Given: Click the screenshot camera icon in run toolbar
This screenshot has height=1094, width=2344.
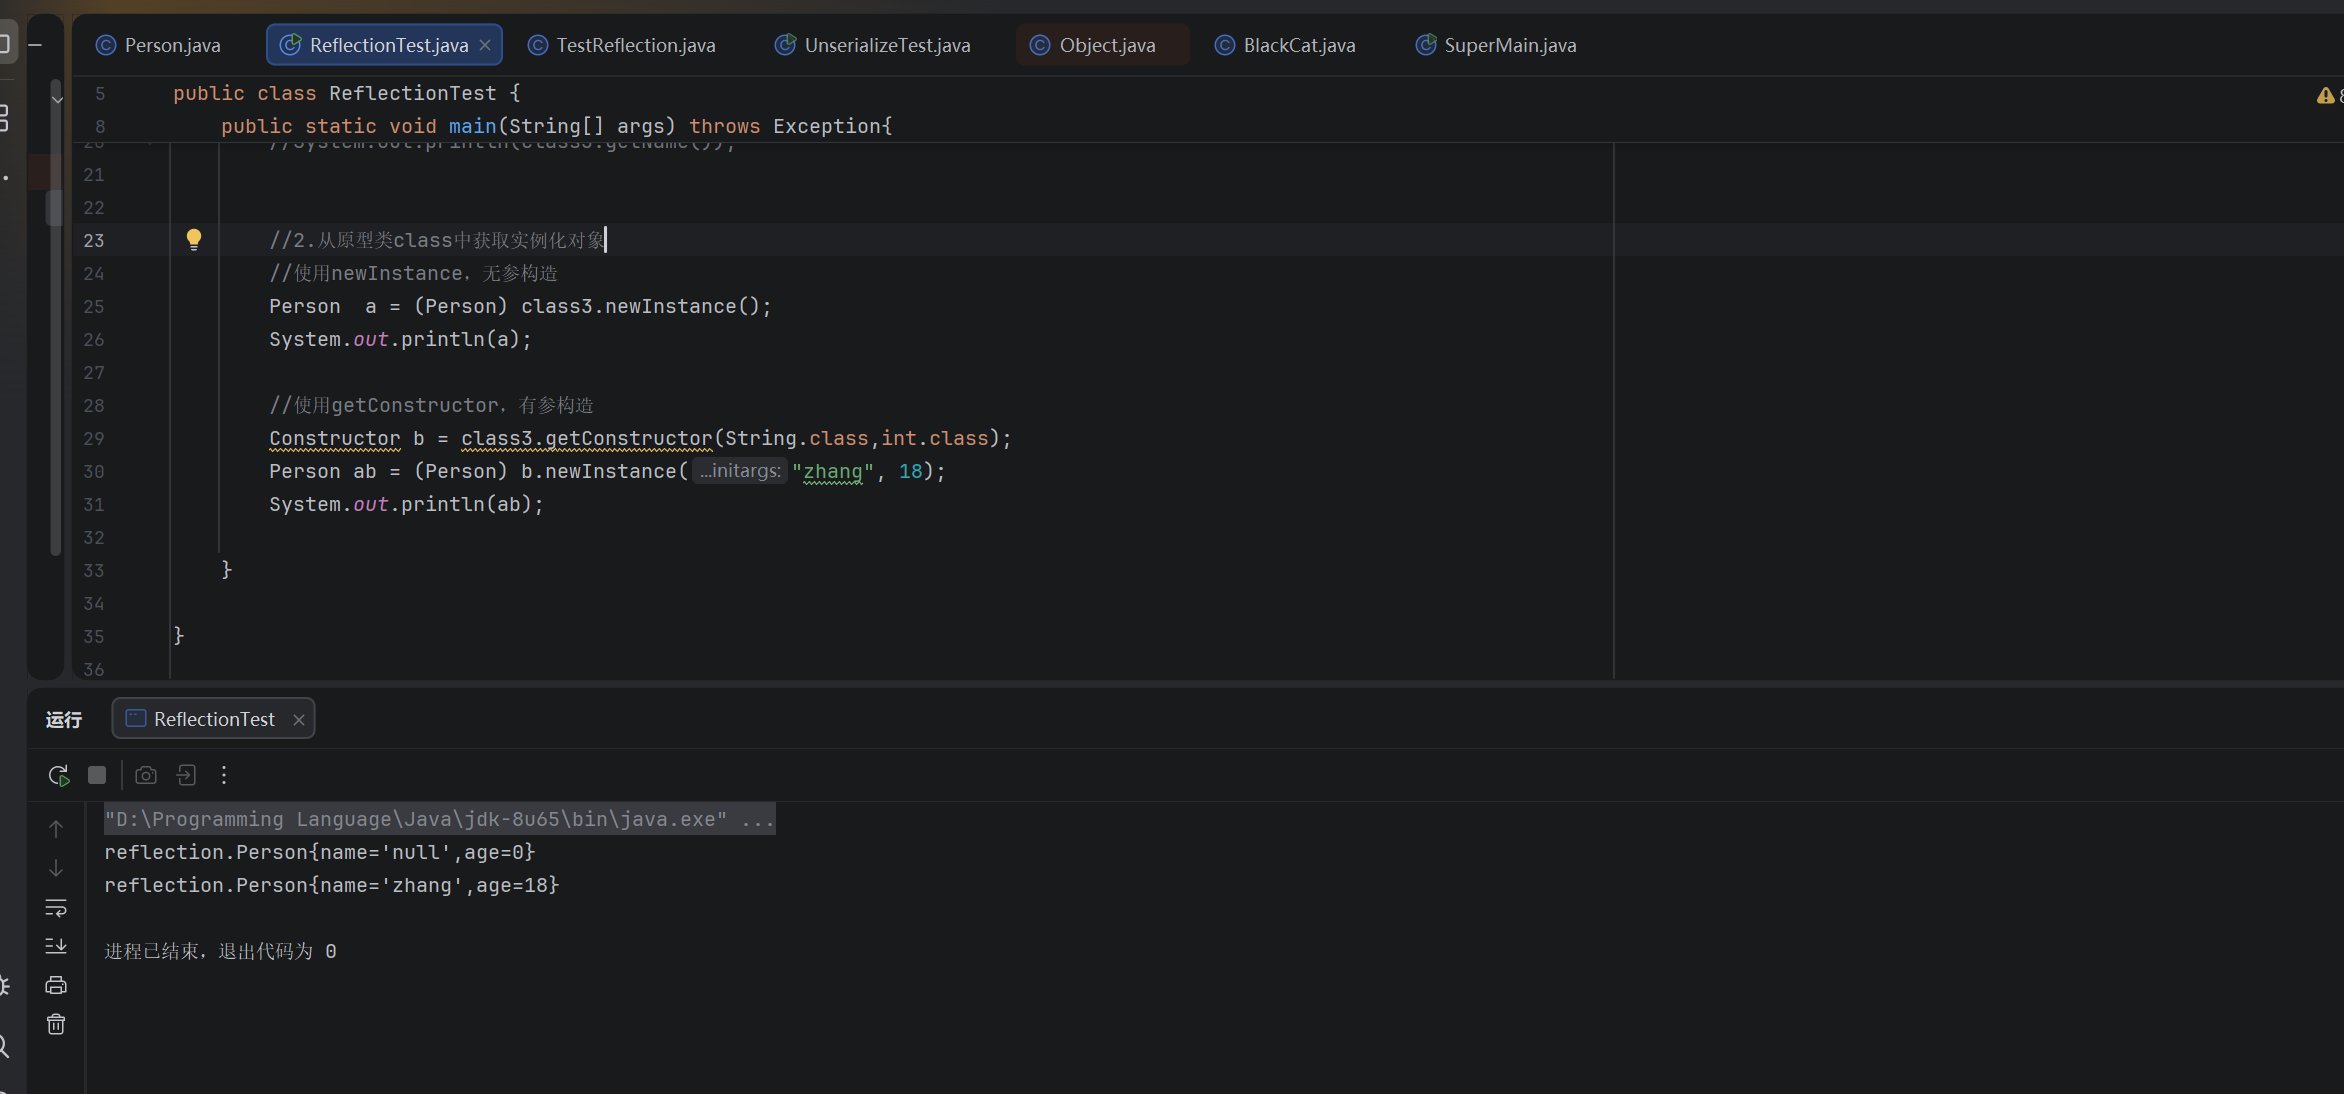Looking at the screenshot, I should click(146, 775).
